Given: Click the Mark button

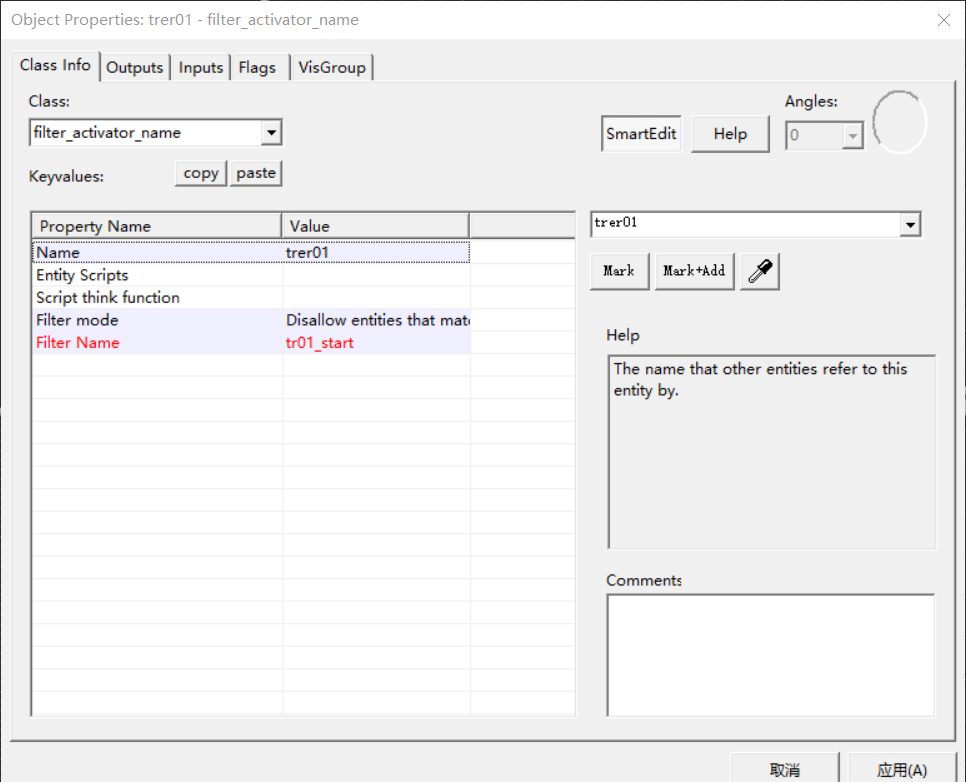Looking at the screenshot, I should [619, 271].
